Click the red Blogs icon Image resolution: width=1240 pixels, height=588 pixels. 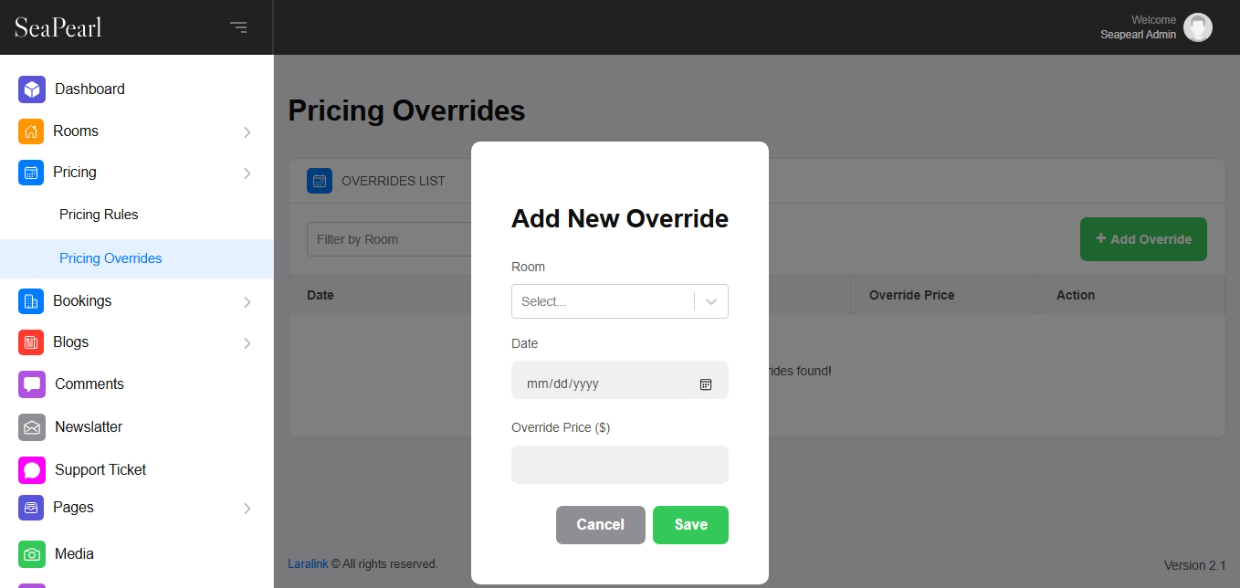coord(31,342)
